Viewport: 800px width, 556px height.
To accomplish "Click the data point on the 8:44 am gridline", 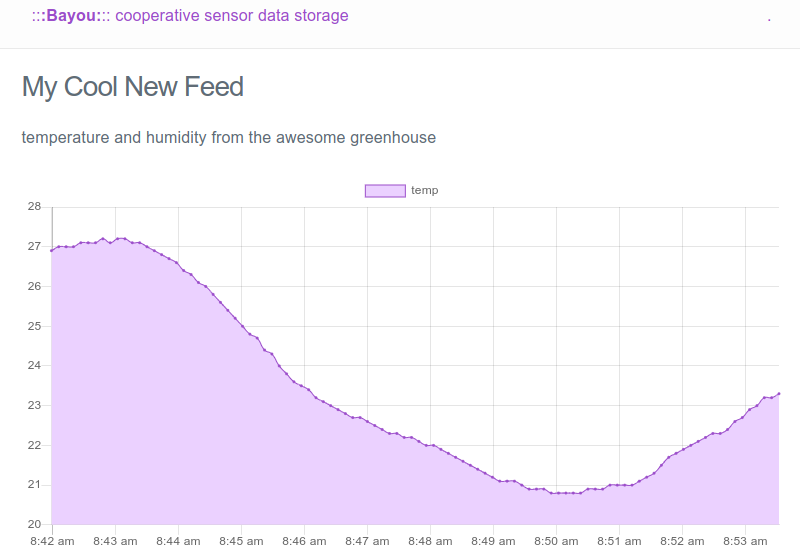I will (177, 263).
